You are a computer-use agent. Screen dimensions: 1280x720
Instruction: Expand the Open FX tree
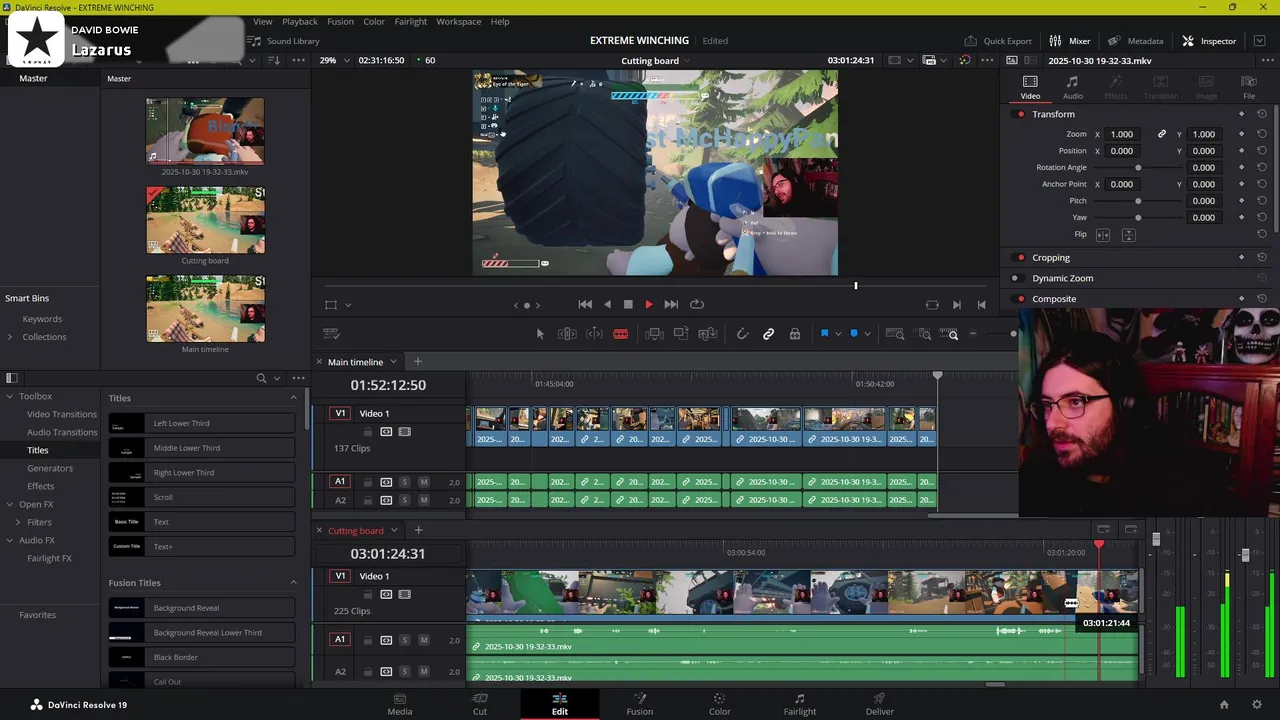[9, 504]
